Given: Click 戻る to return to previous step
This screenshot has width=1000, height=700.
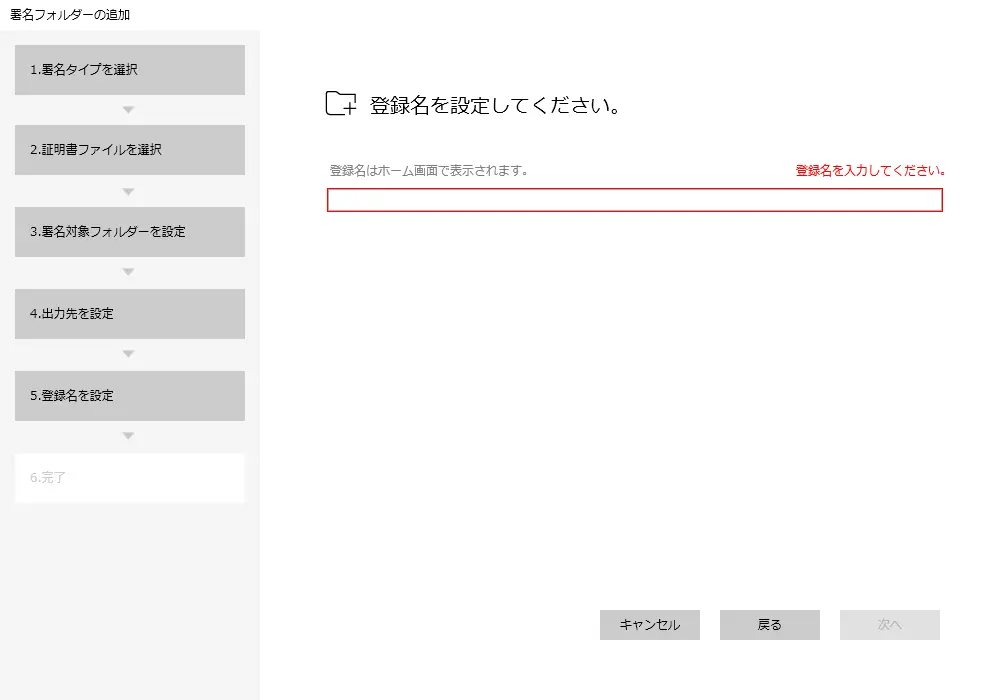Looking at the screenshot, I should [769, 625].
